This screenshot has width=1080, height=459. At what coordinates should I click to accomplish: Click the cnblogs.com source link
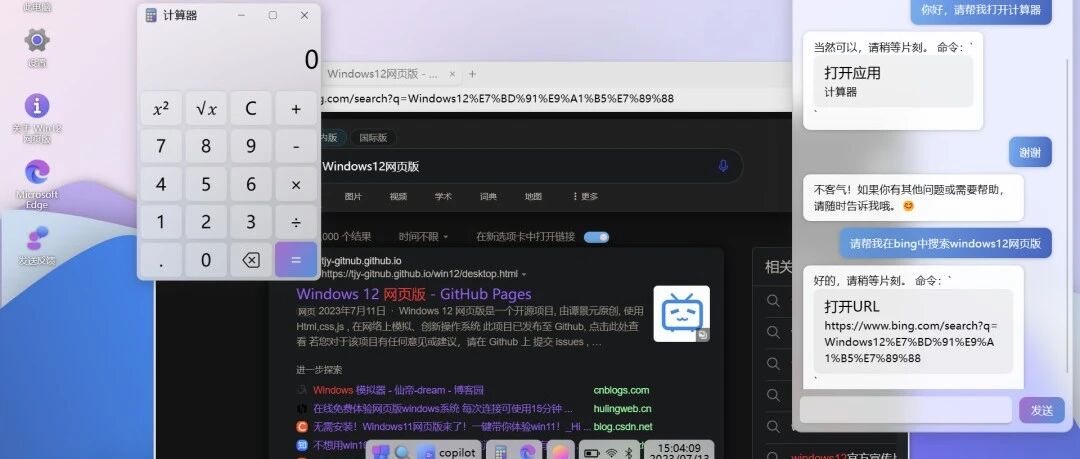[x=621, y=390]
